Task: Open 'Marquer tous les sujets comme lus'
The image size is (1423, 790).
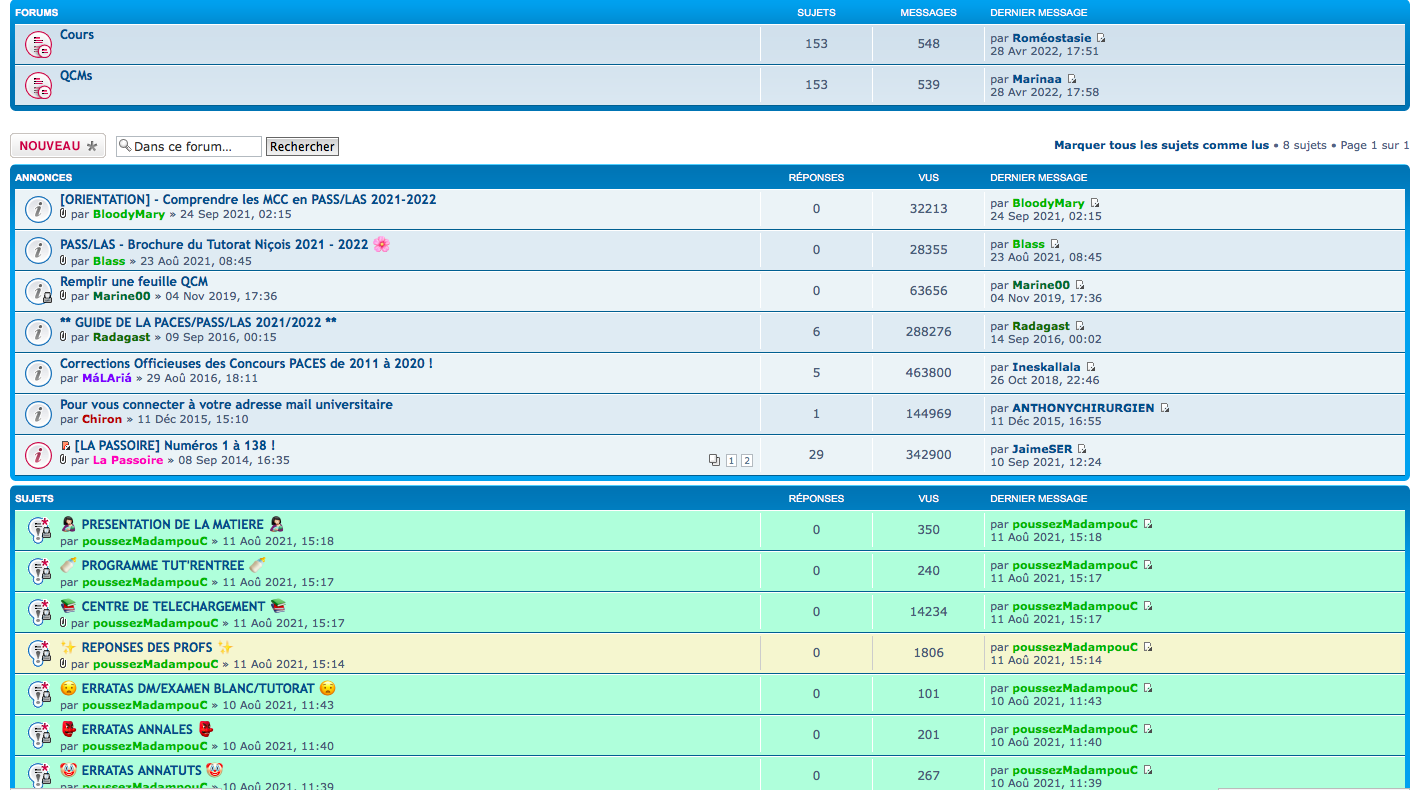Action: coord(1161,145)
